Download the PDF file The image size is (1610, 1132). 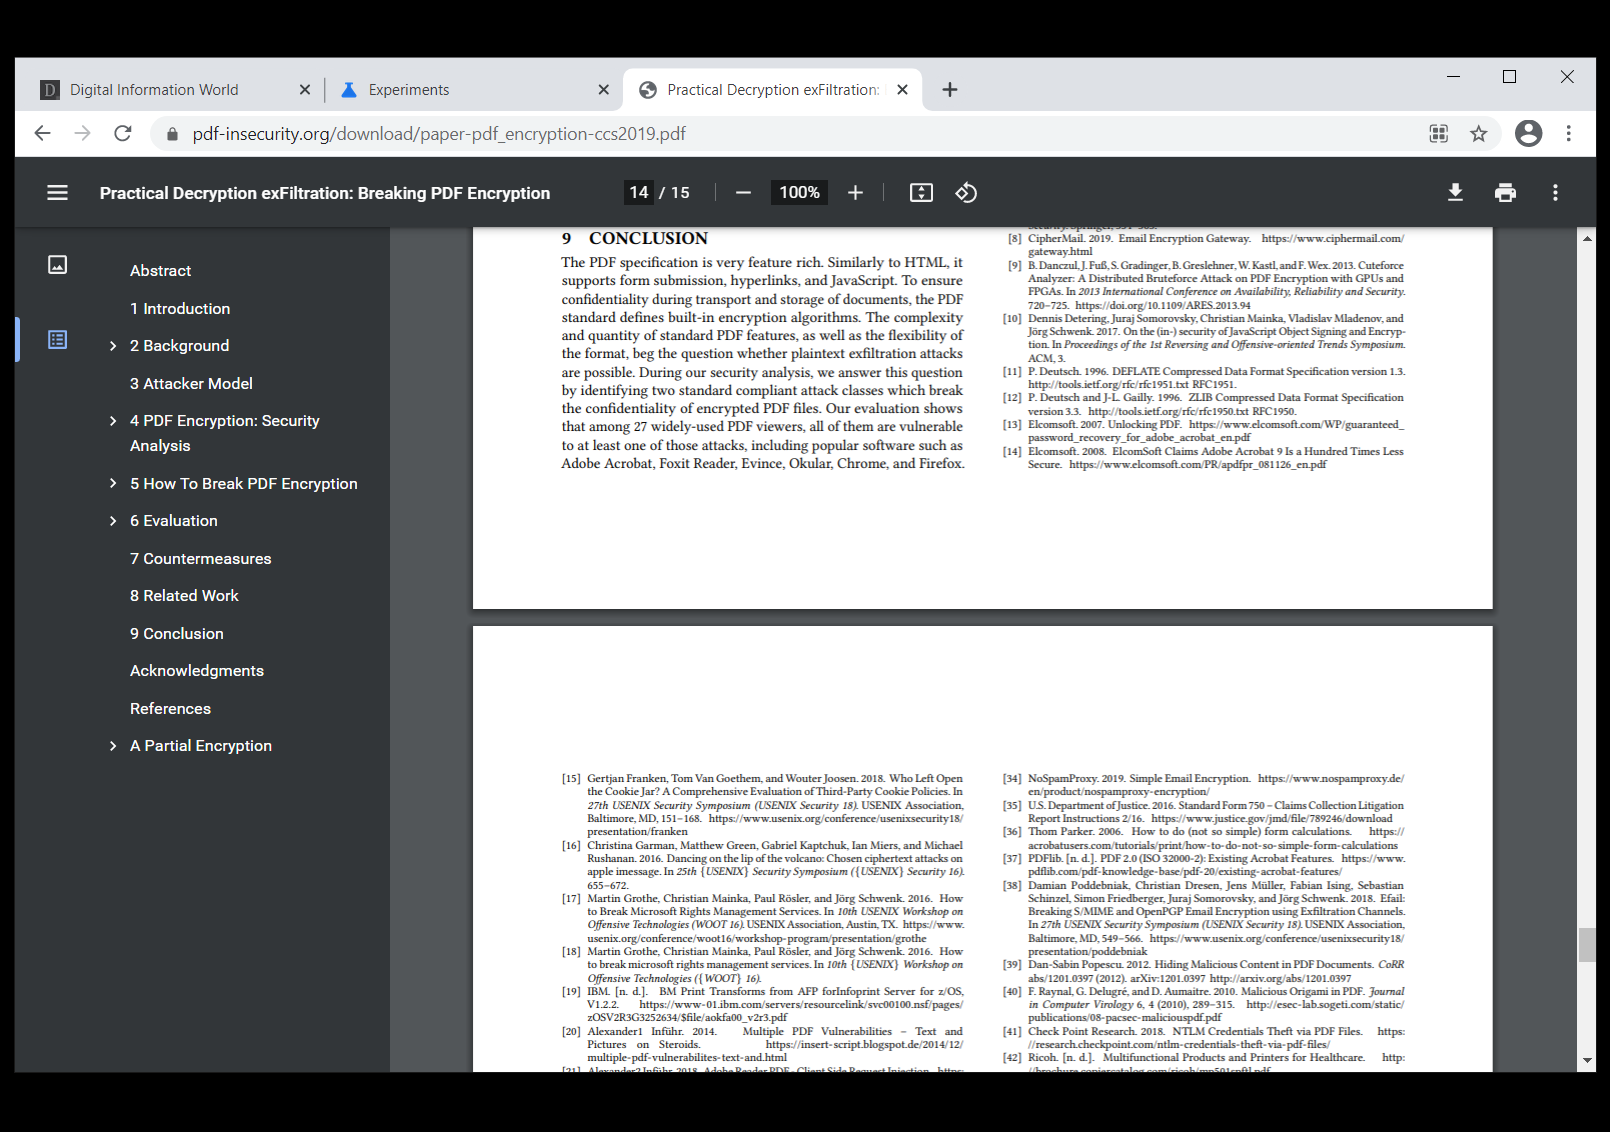point(1455,193)
